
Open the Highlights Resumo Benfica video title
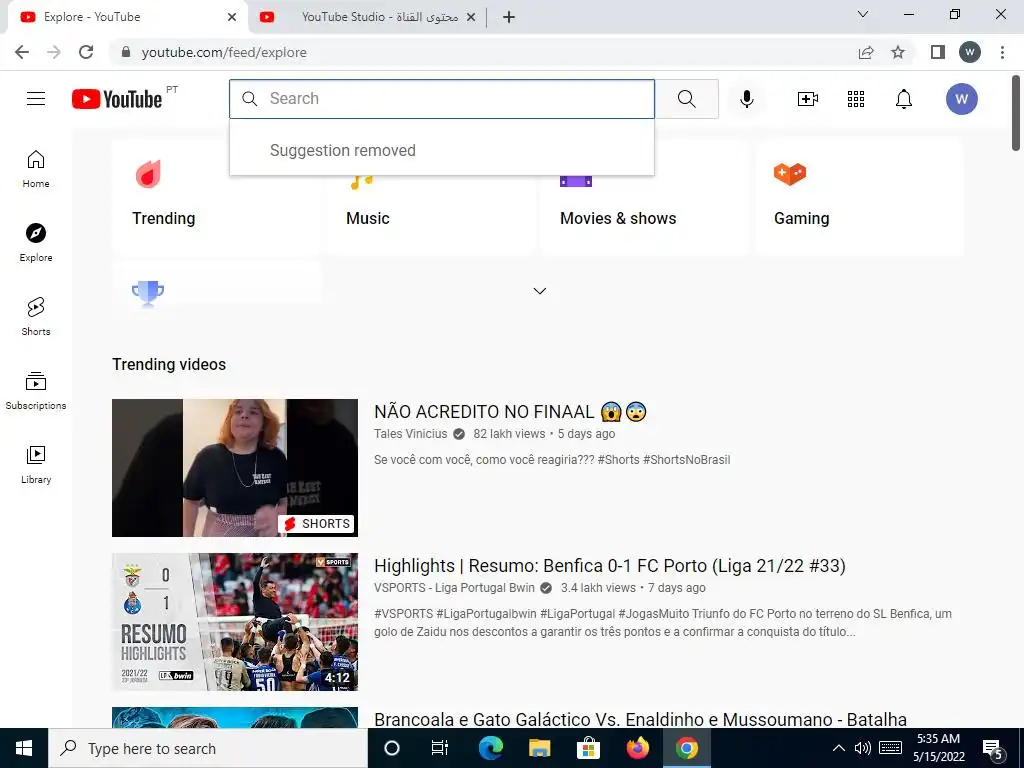(609, 566)
